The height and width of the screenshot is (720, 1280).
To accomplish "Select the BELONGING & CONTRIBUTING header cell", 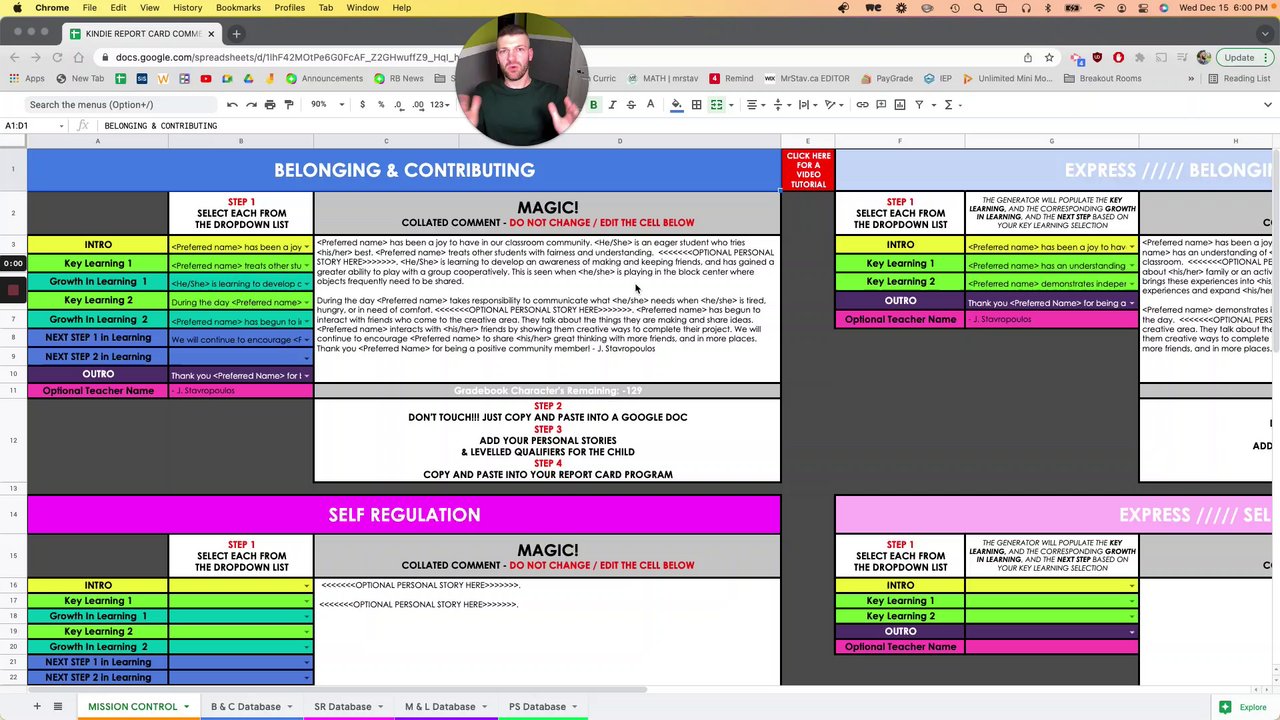I will point(404,170).
